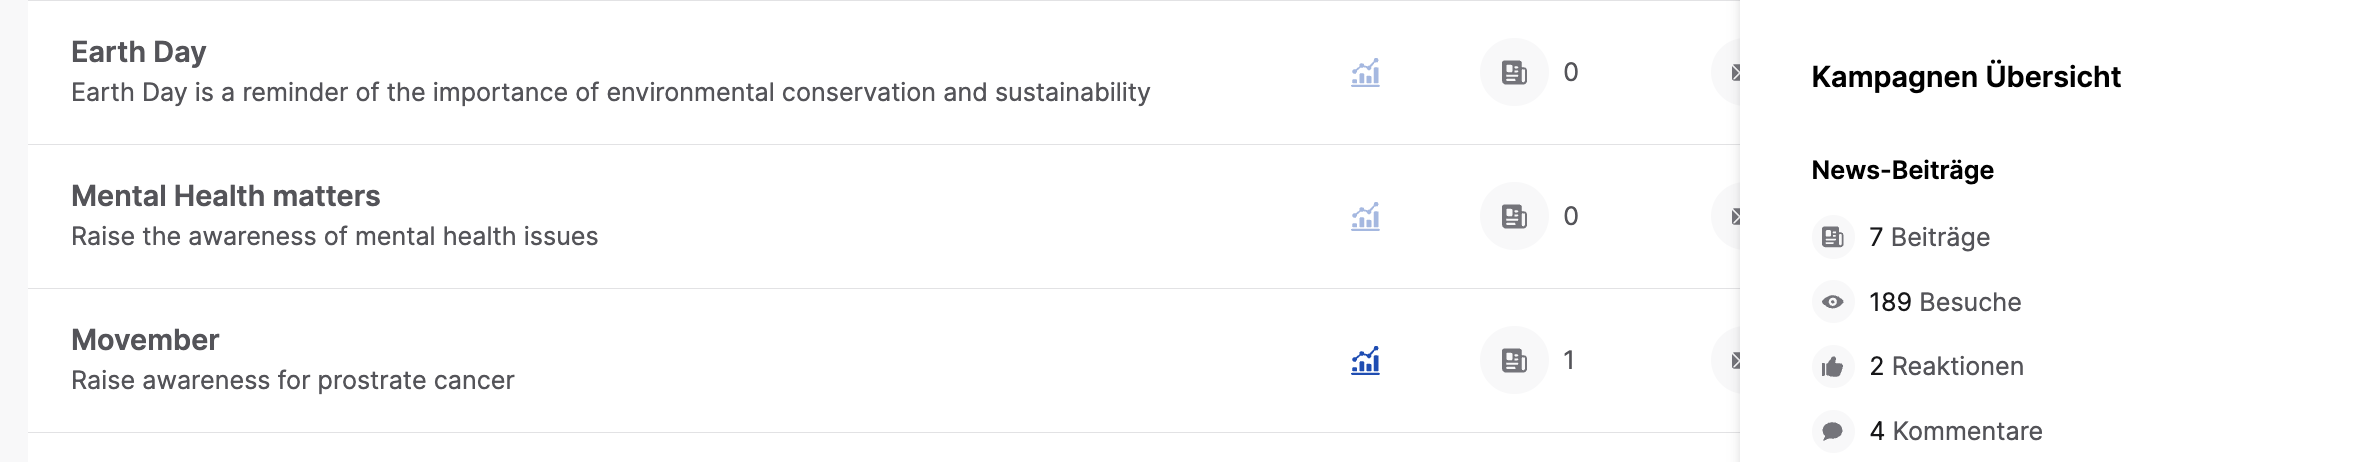Click the speech bubble icon beside 4 Kommentare

pyautogui.click(x=1833, y=431)
